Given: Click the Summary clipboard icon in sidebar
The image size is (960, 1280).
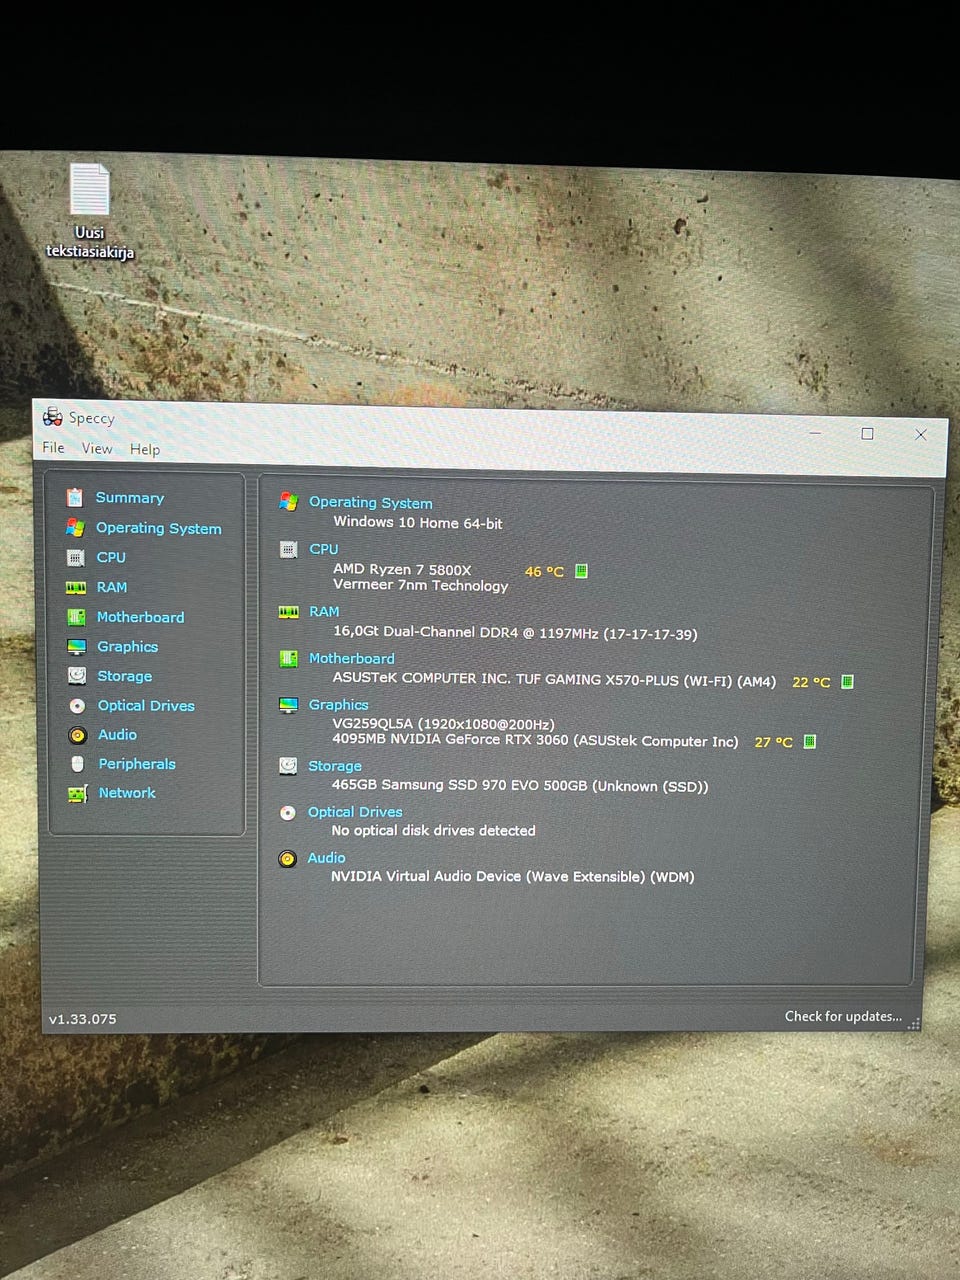Looking at the screenshot, I should 74,497.
